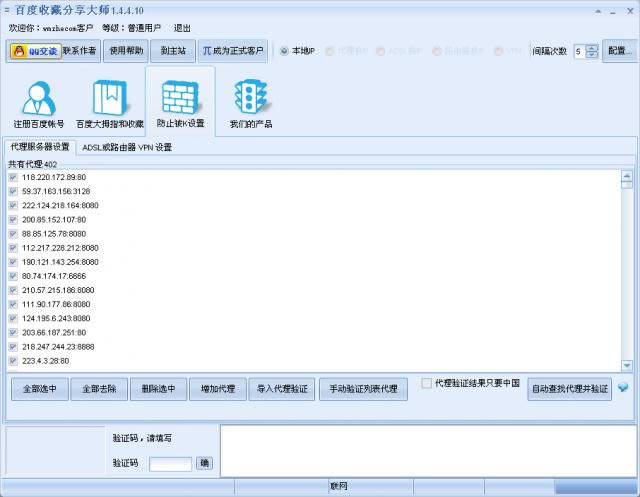Click blue heart icon beside auto-find button
Image resolution: width=640 pixels, height=497 pixels.
(623, 388)
